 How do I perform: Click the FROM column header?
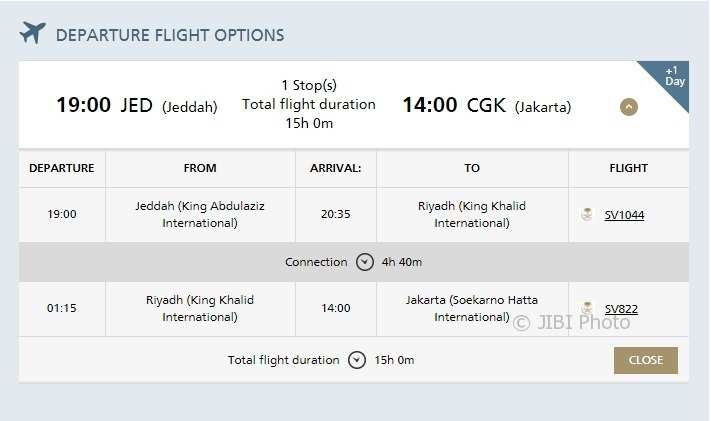coord(200,168)
